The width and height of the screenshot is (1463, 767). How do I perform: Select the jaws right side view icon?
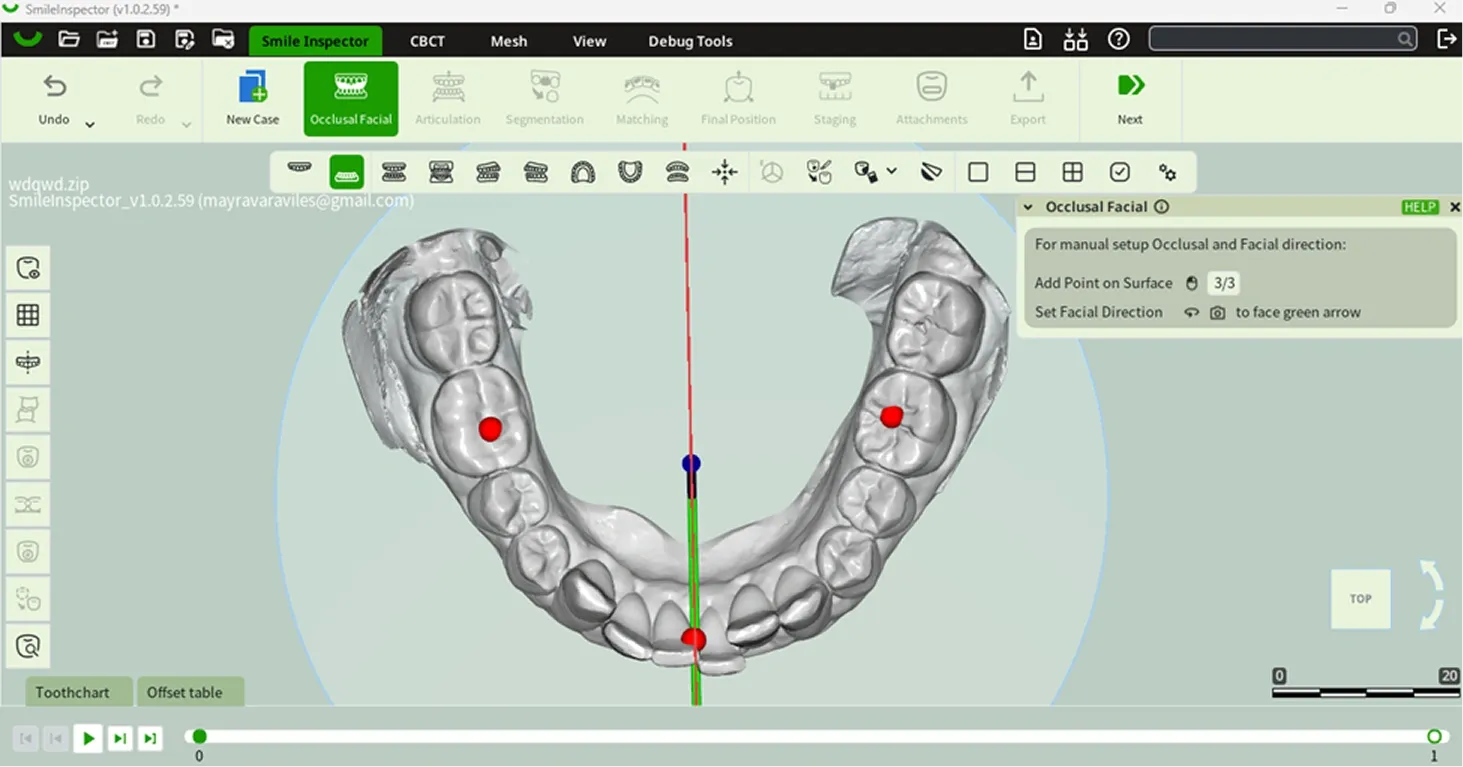click(x=488, y=172)
